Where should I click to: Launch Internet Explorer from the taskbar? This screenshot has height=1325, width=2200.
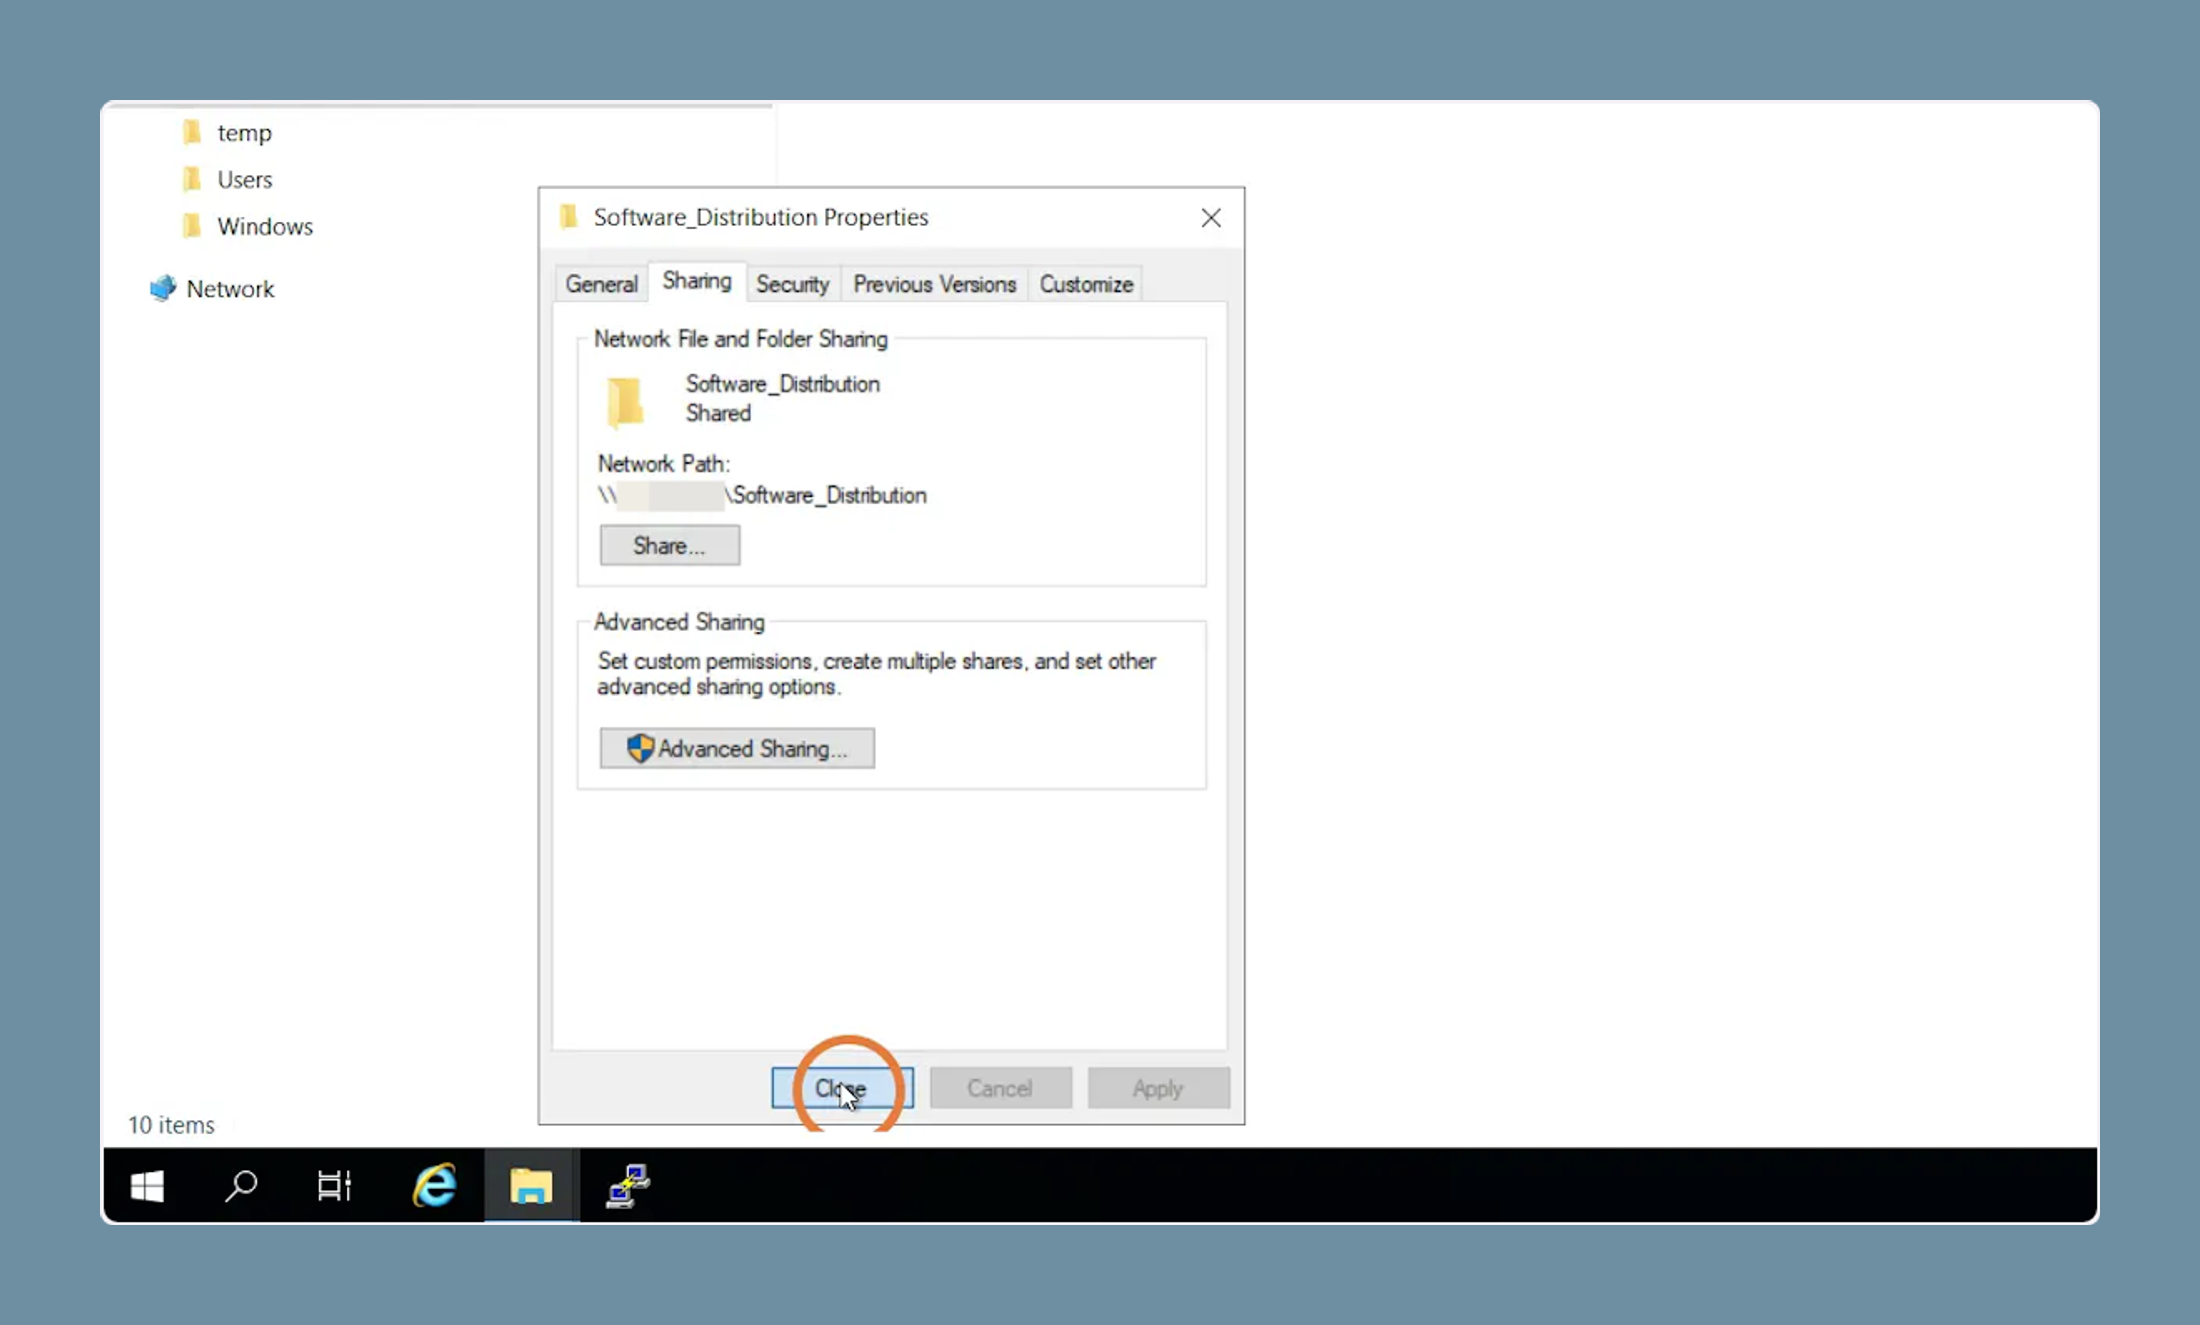coord(434,1186)
